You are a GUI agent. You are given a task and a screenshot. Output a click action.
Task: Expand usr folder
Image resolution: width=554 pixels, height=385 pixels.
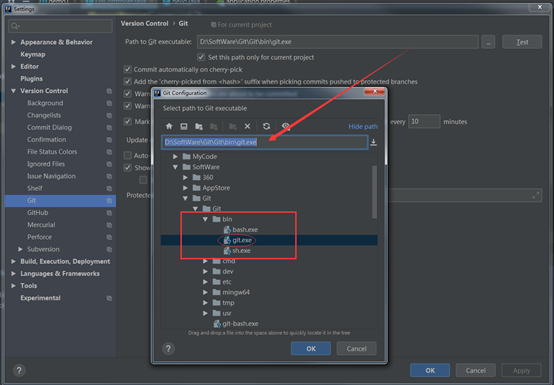205,313
